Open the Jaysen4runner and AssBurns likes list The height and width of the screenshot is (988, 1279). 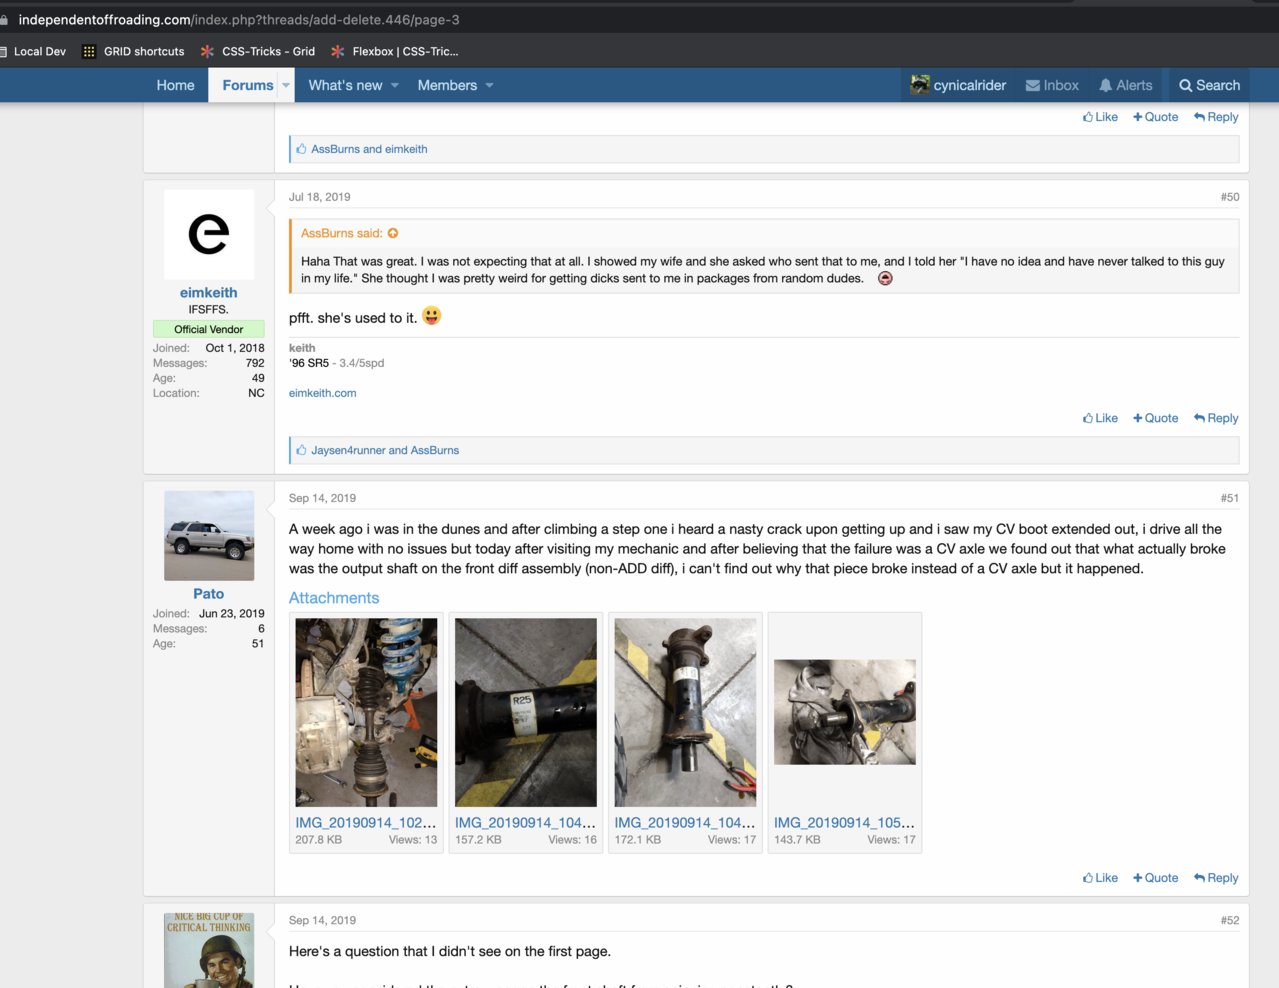[385, 450]
